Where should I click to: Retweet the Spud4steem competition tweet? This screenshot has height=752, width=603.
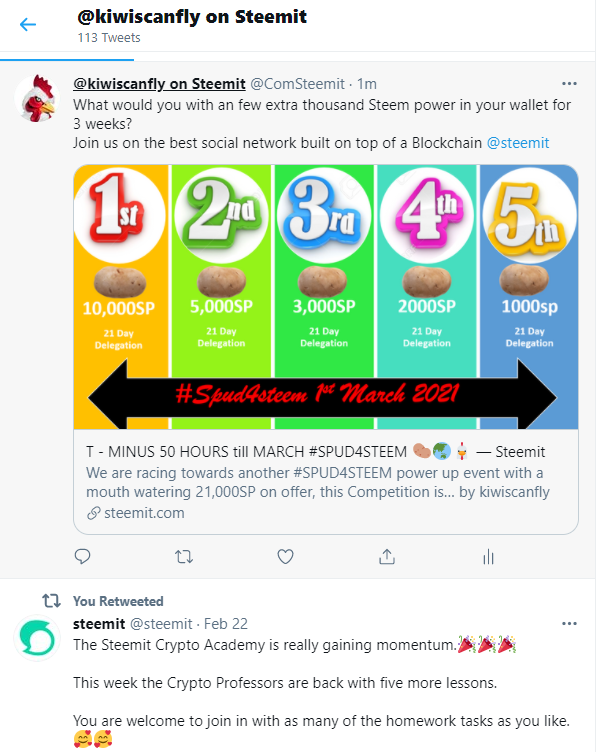tap(184, 557)
